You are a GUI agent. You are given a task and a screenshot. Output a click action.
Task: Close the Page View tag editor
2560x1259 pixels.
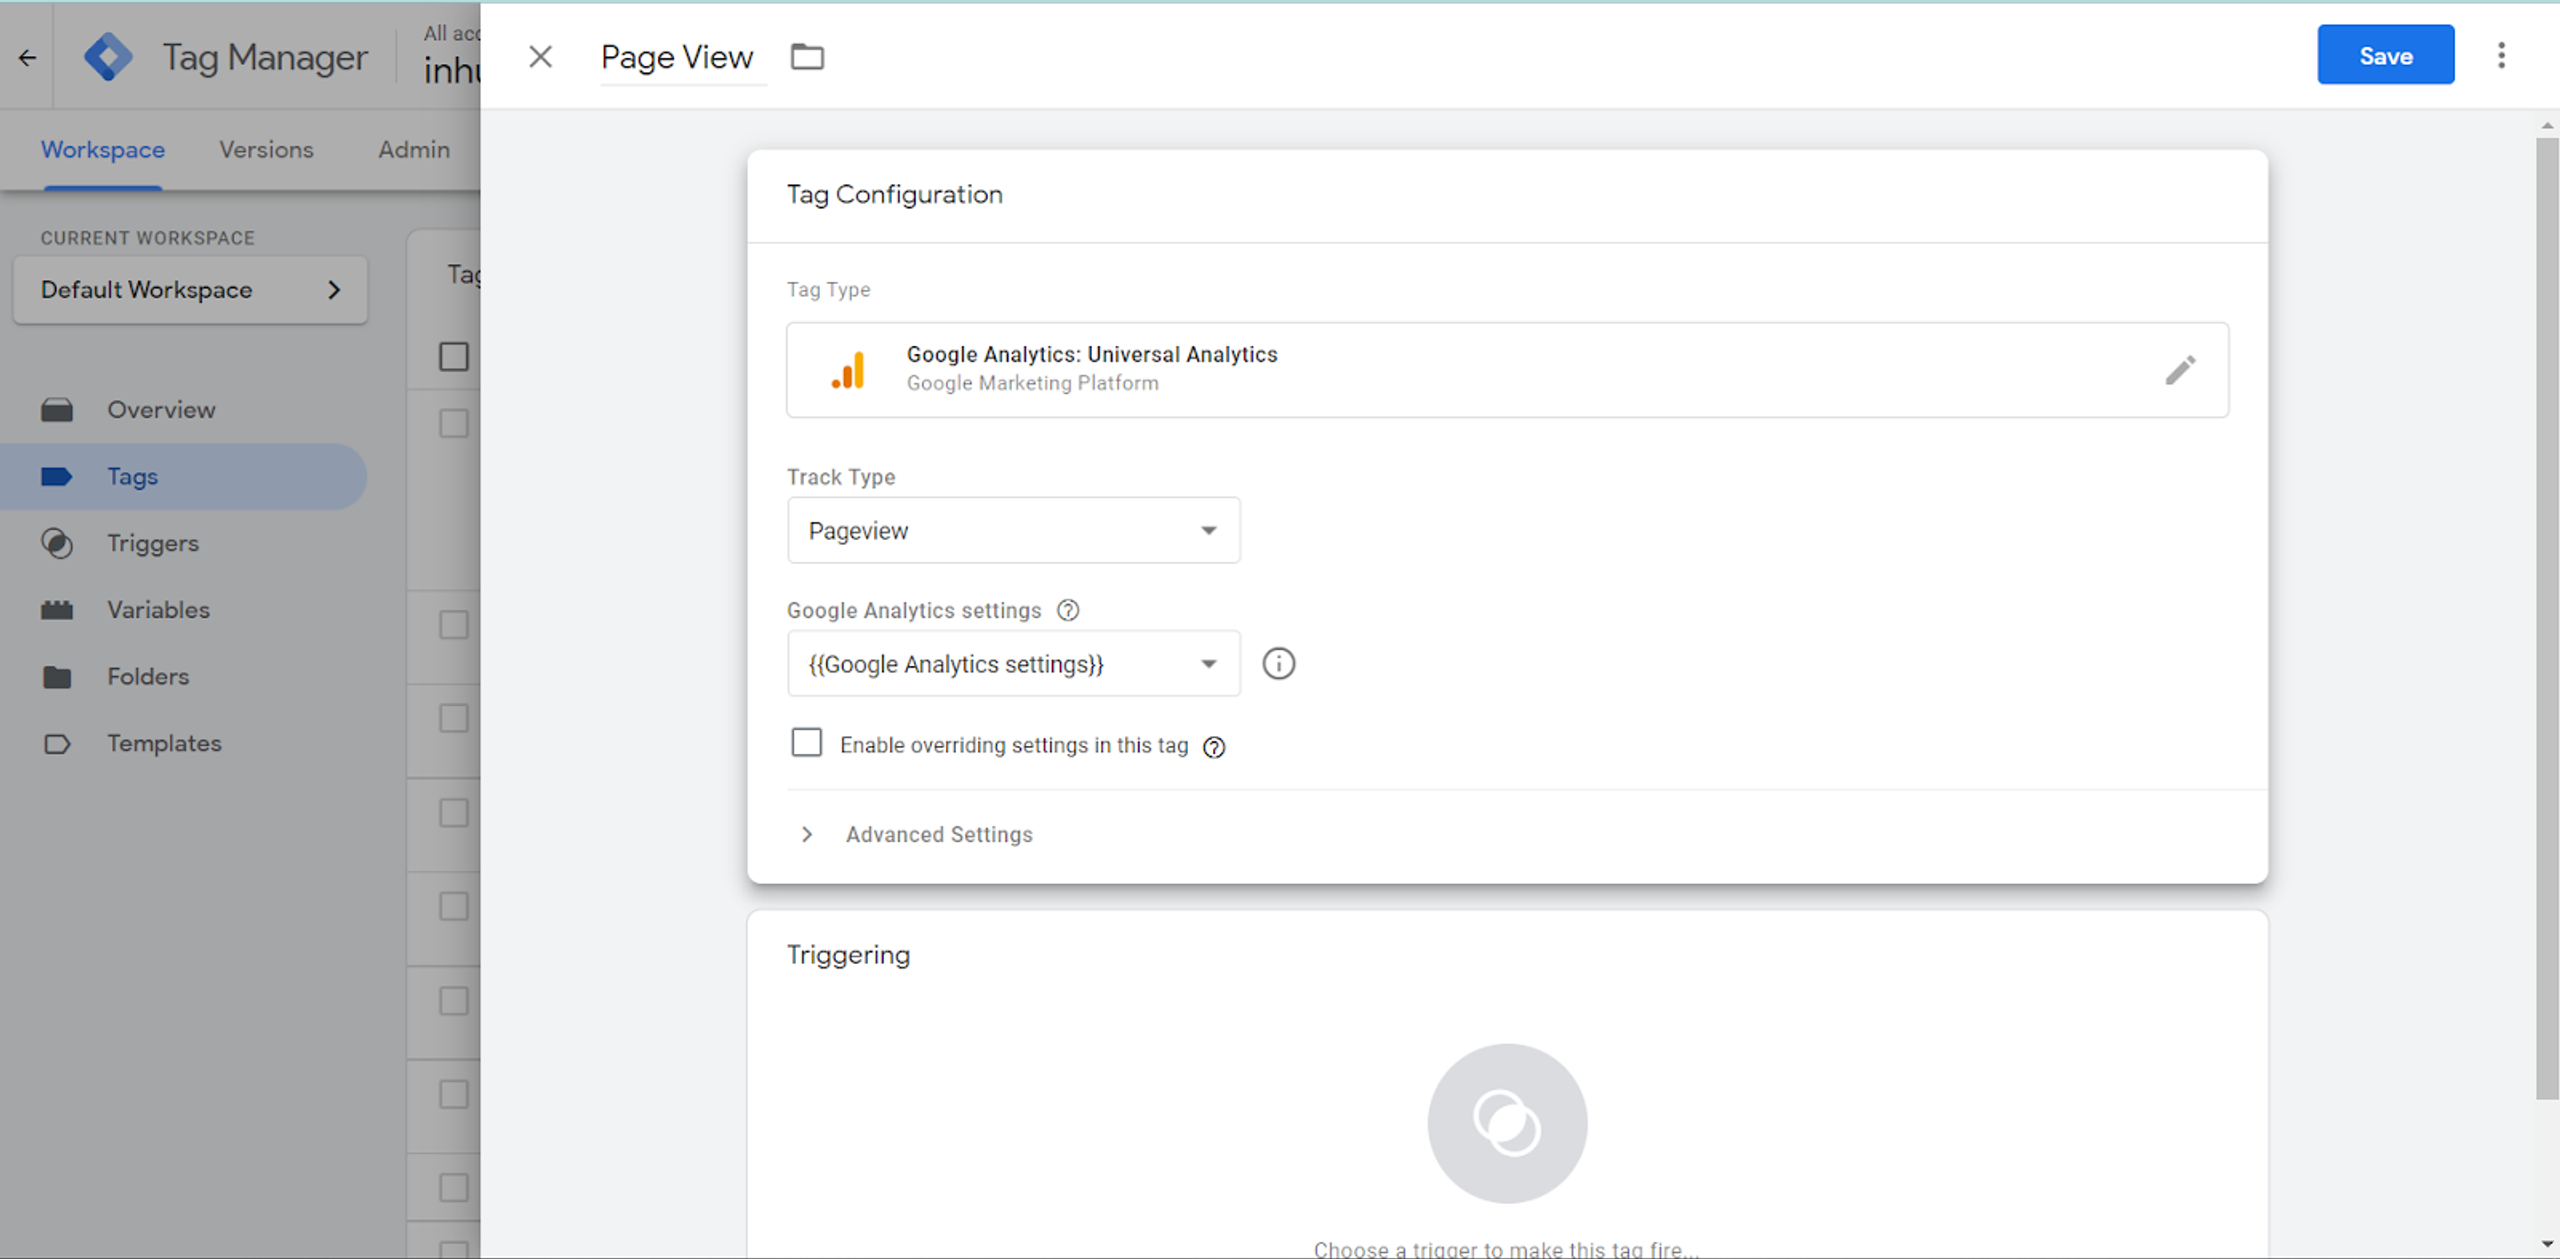point(540,57)
